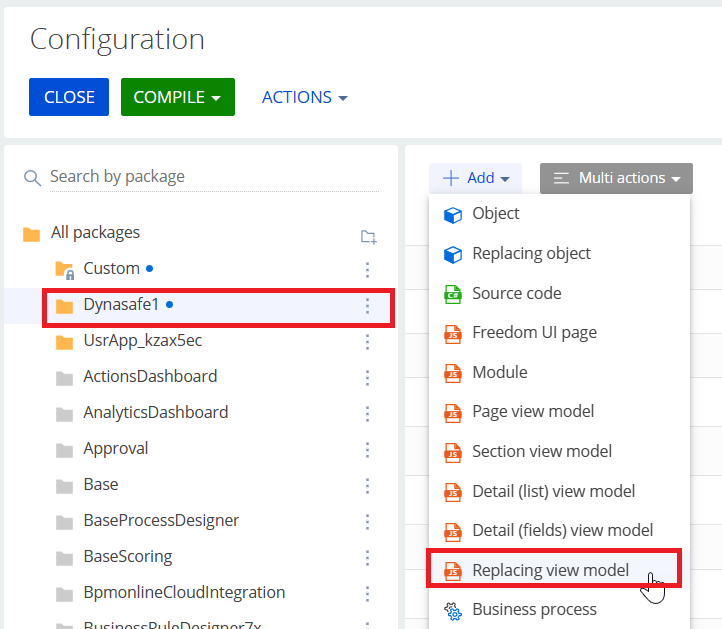
Task: Click the locked Custom package folder icon
Action: pyautogui.click(x=64, y=269)
